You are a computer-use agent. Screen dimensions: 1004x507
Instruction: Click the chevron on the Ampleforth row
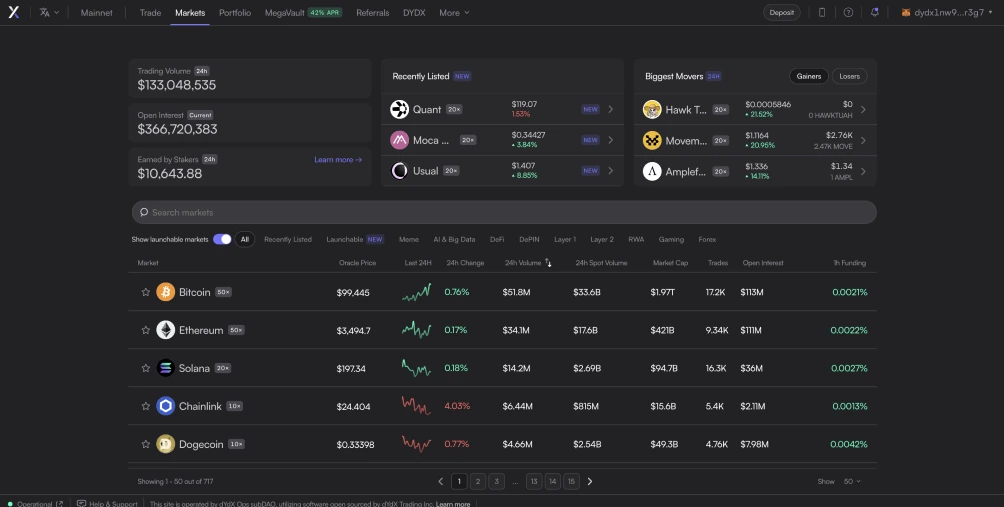coord(863,171)
